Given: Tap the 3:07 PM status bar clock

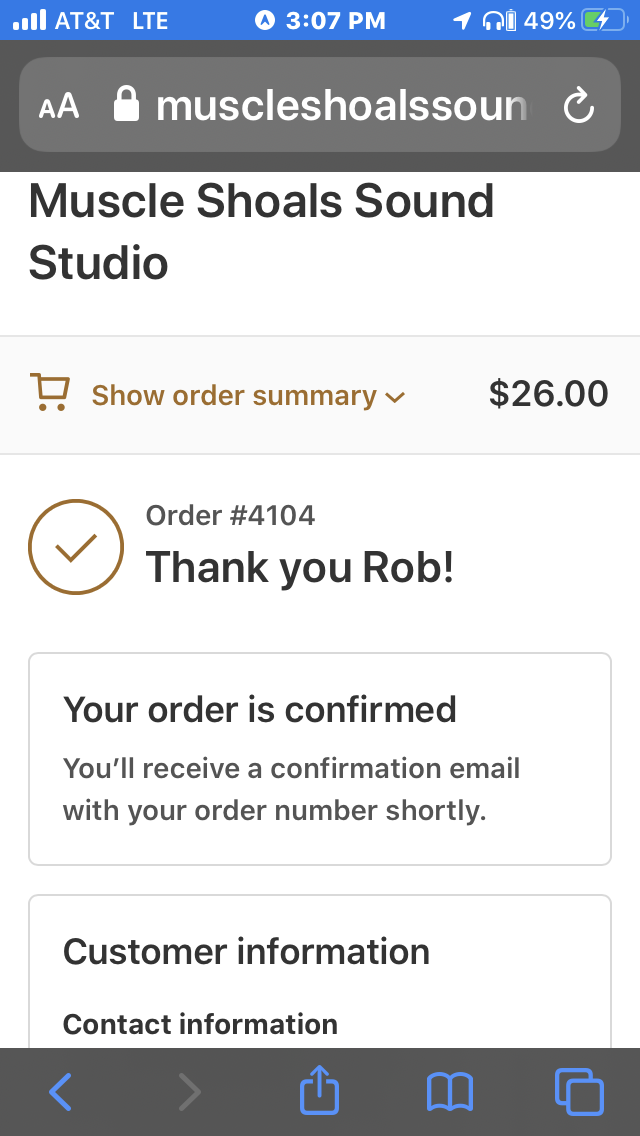Looking at the screenshot, I should click(x=336, y=20).
